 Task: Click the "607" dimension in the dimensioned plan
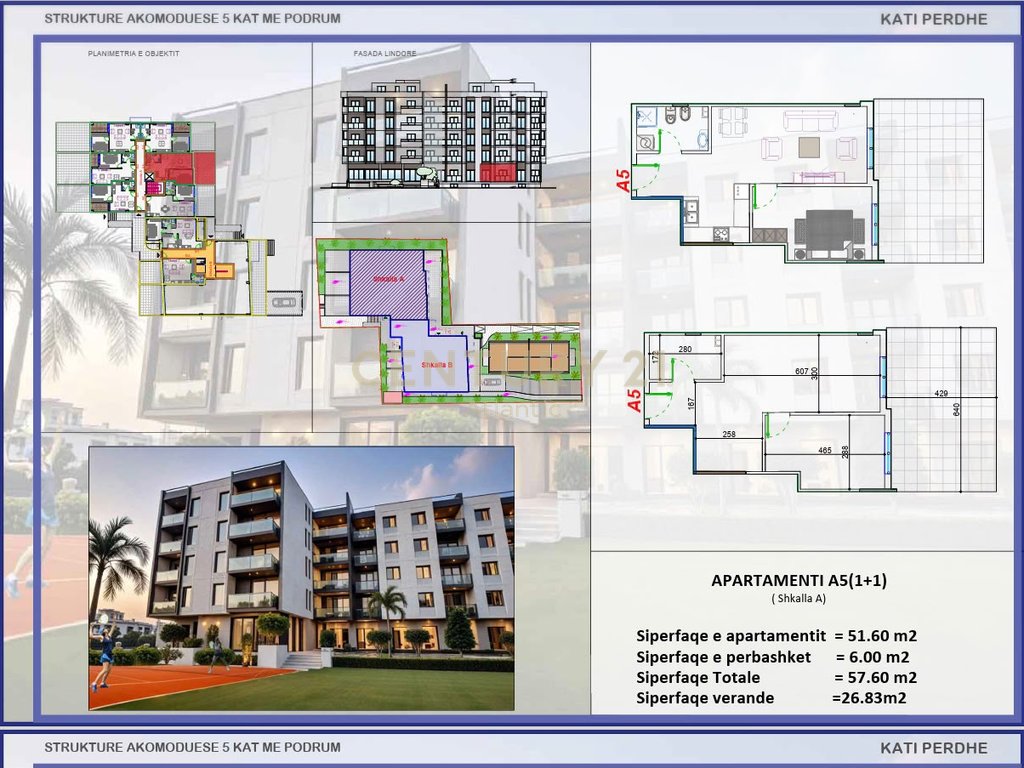pos(802,372)
